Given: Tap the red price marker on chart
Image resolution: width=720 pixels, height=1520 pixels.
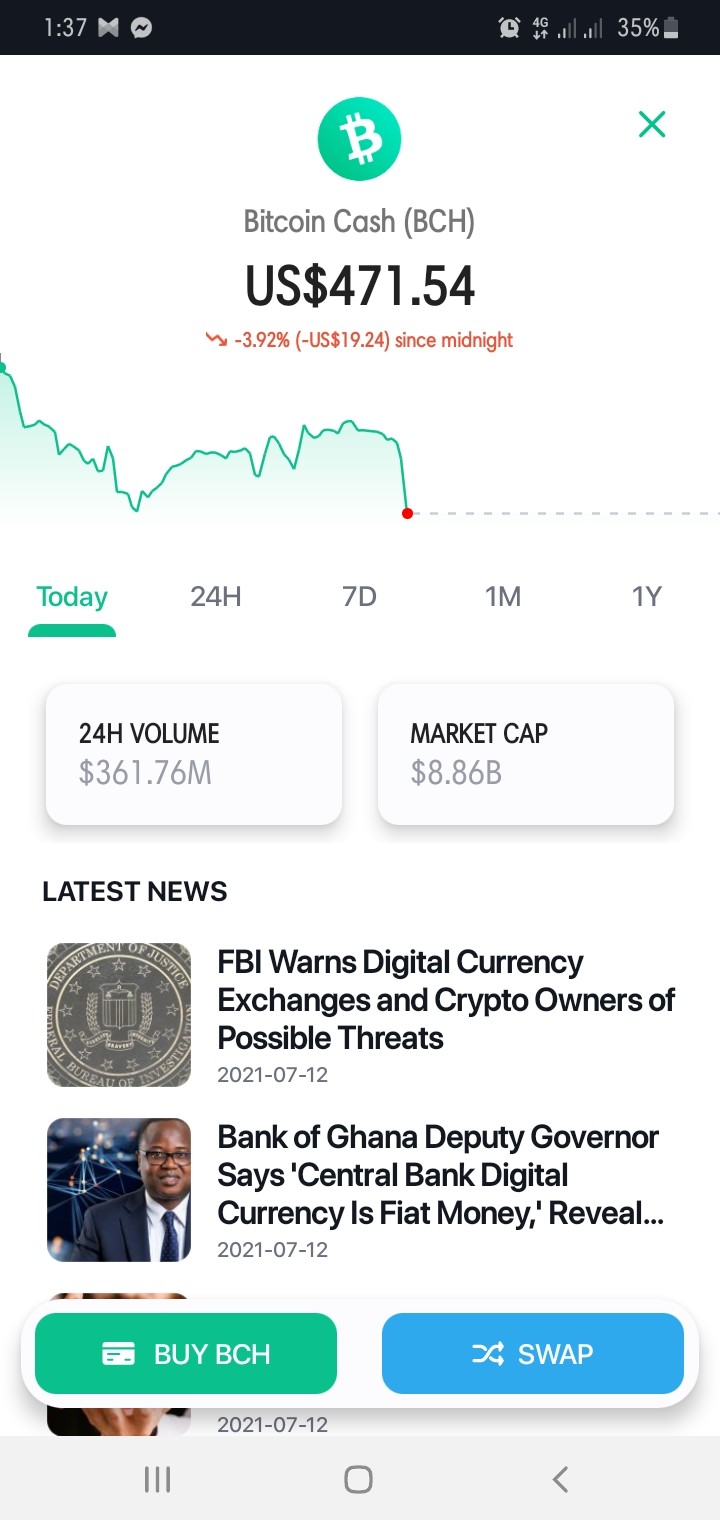Looking at the screenshot, I should tap(407, 513).
